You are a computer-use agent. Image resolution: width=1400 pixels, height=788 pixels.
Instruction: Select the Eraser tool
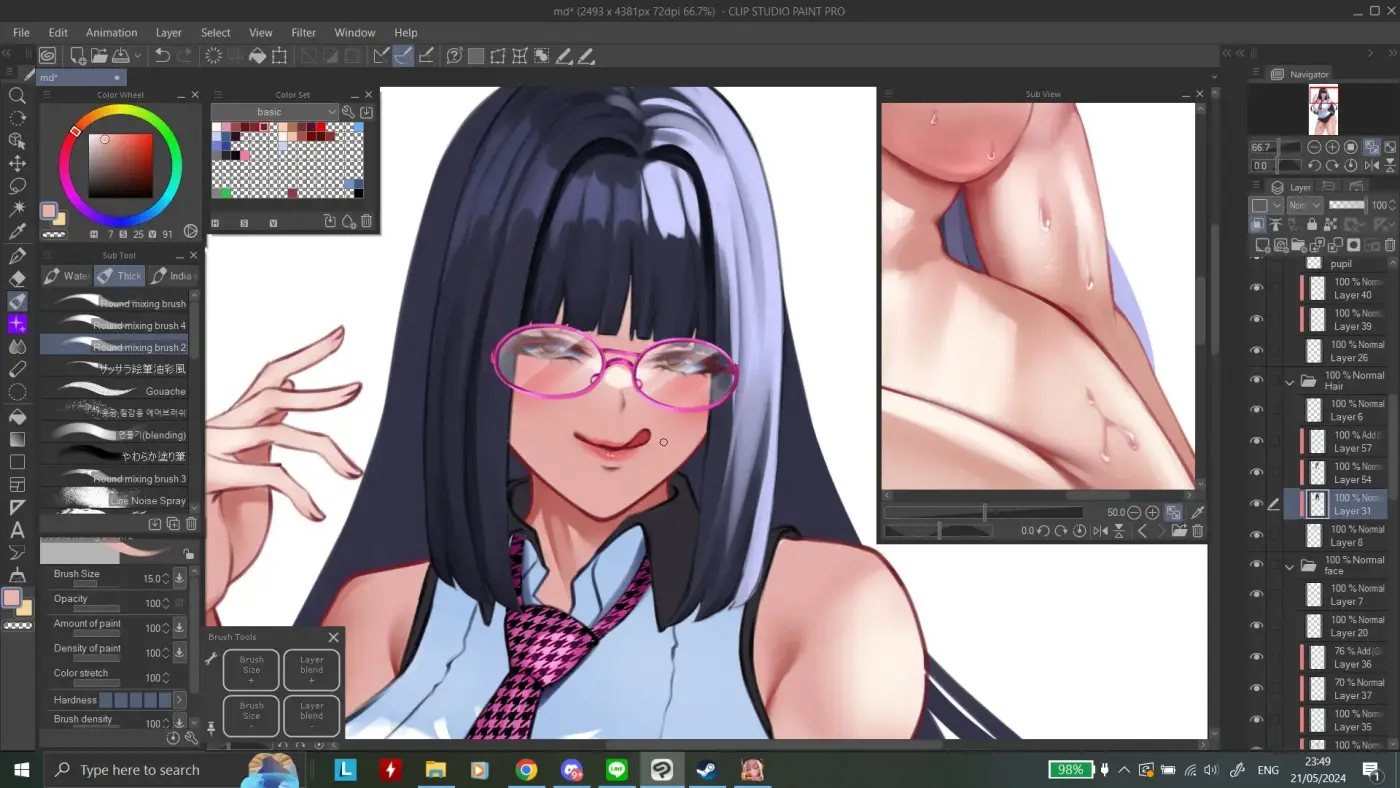click(17, 279)
